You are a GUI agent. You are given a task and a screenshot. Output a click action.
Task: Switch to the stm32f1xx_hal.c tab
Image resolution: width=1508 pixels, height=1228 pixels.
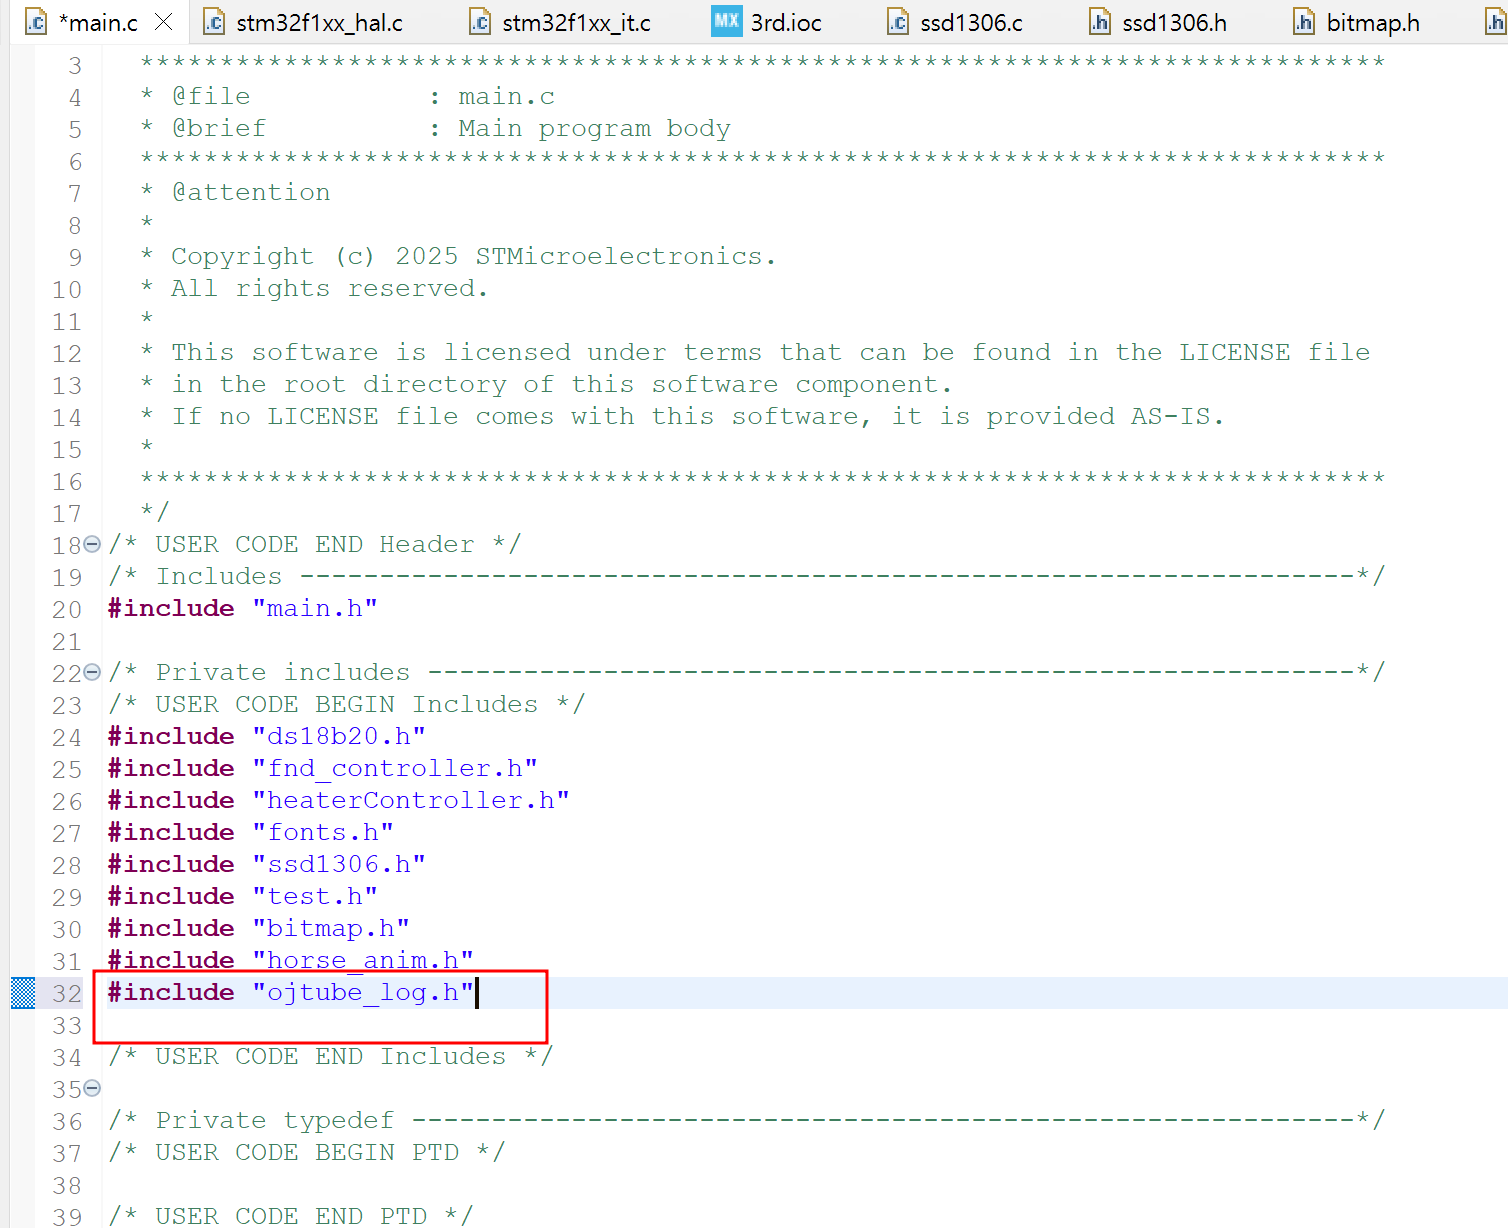pos(303,22)
